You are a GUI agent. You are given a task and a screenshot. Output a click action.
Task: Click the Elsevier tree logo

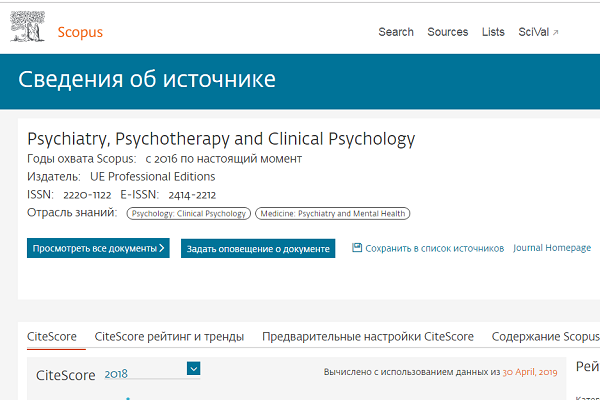[28, 26]
